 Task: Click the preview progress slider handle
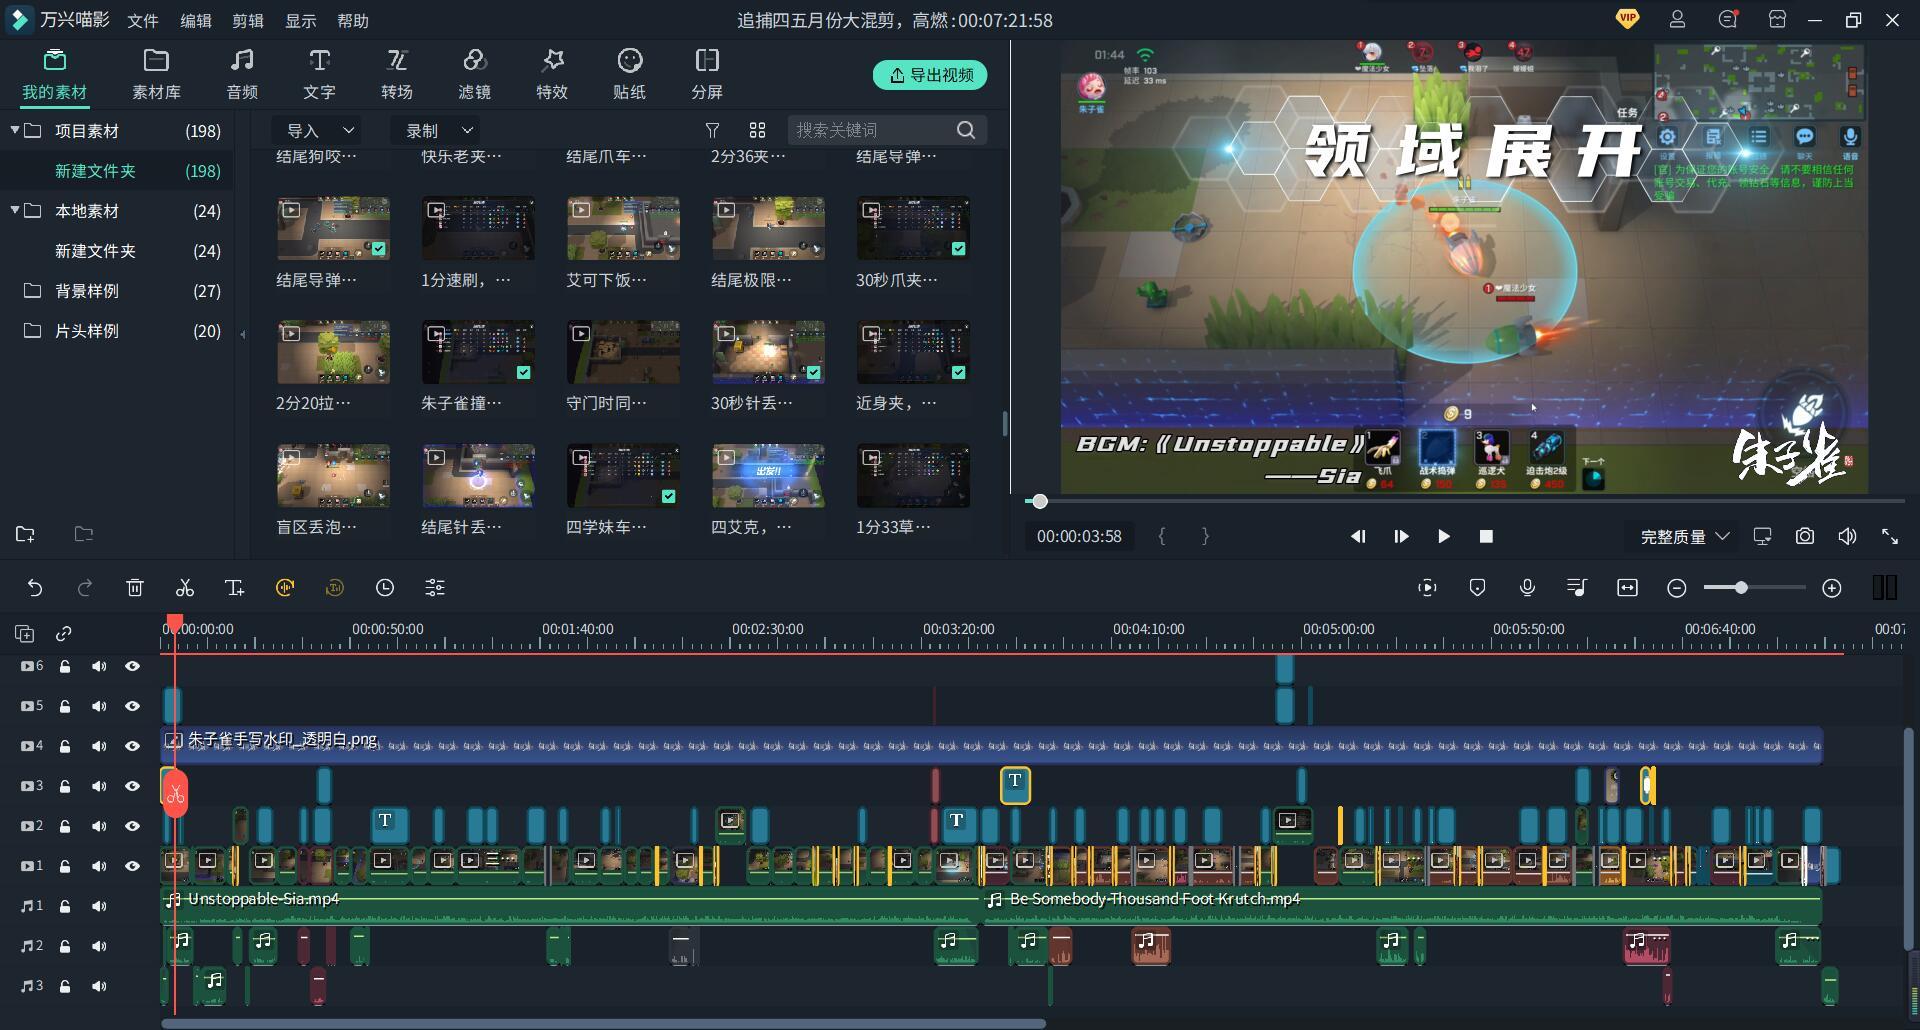[1040, 501]
